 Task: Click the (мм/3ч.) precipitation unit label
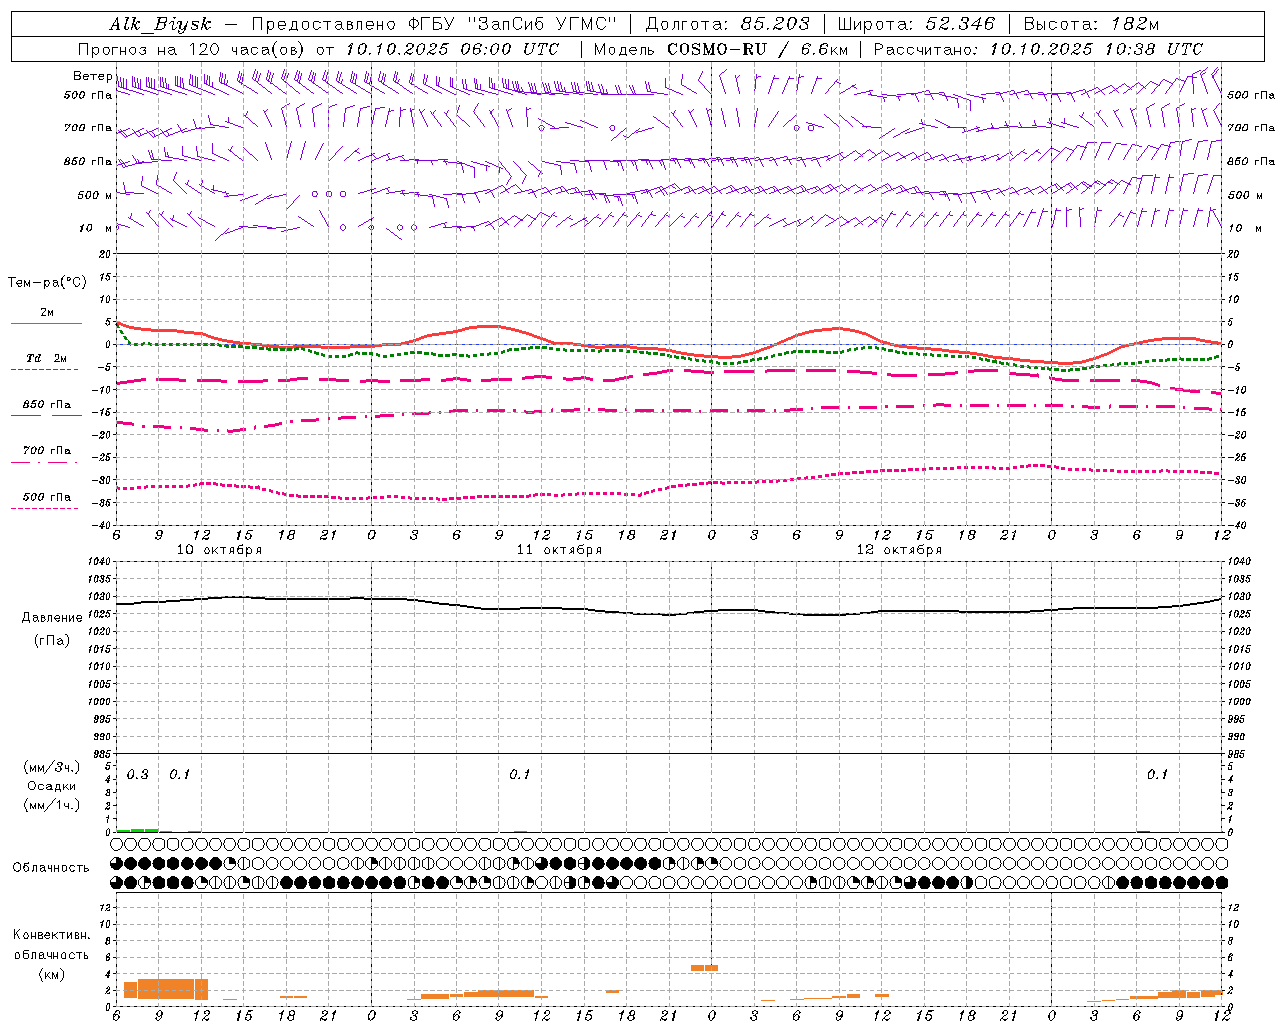(x=52, y=767)
